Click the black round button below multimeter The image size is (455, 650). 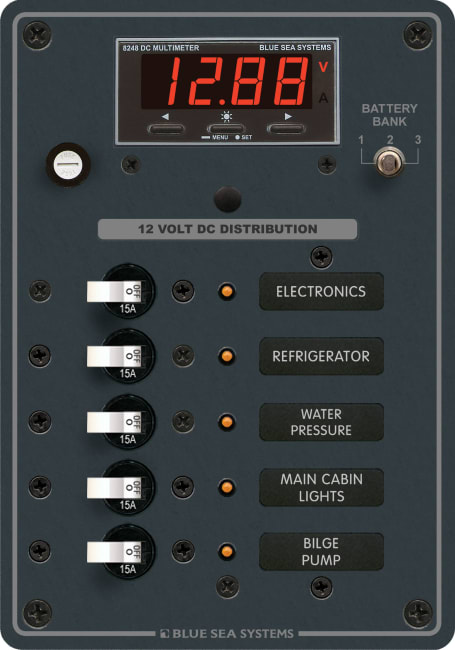228,199
